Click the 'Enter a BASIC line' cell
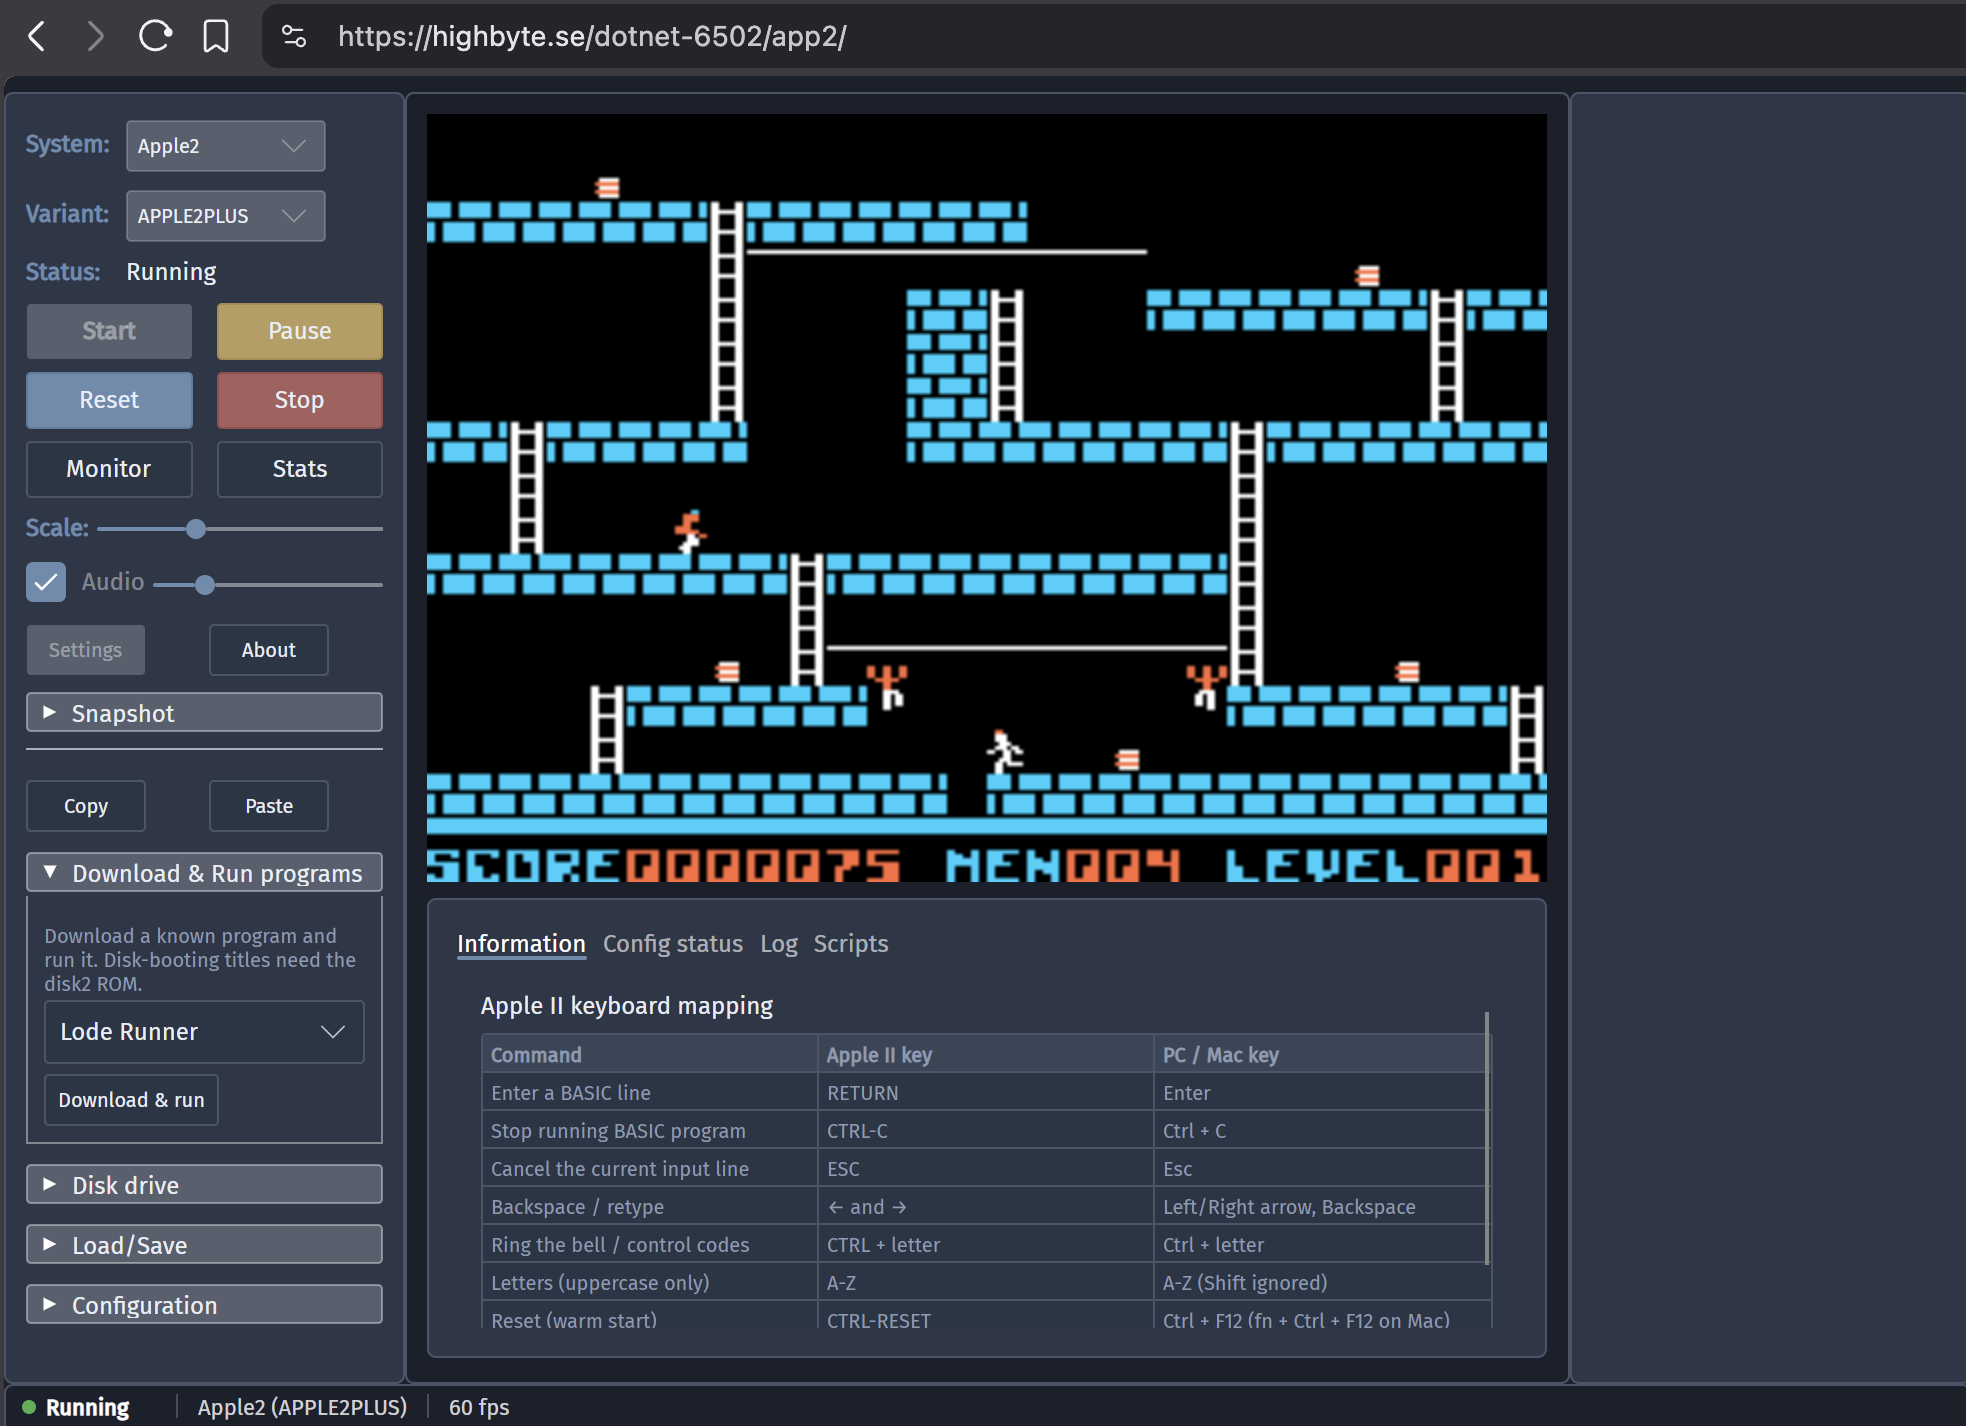This screenshot has width=1966, height=1426. click(x=649, y=1093)
